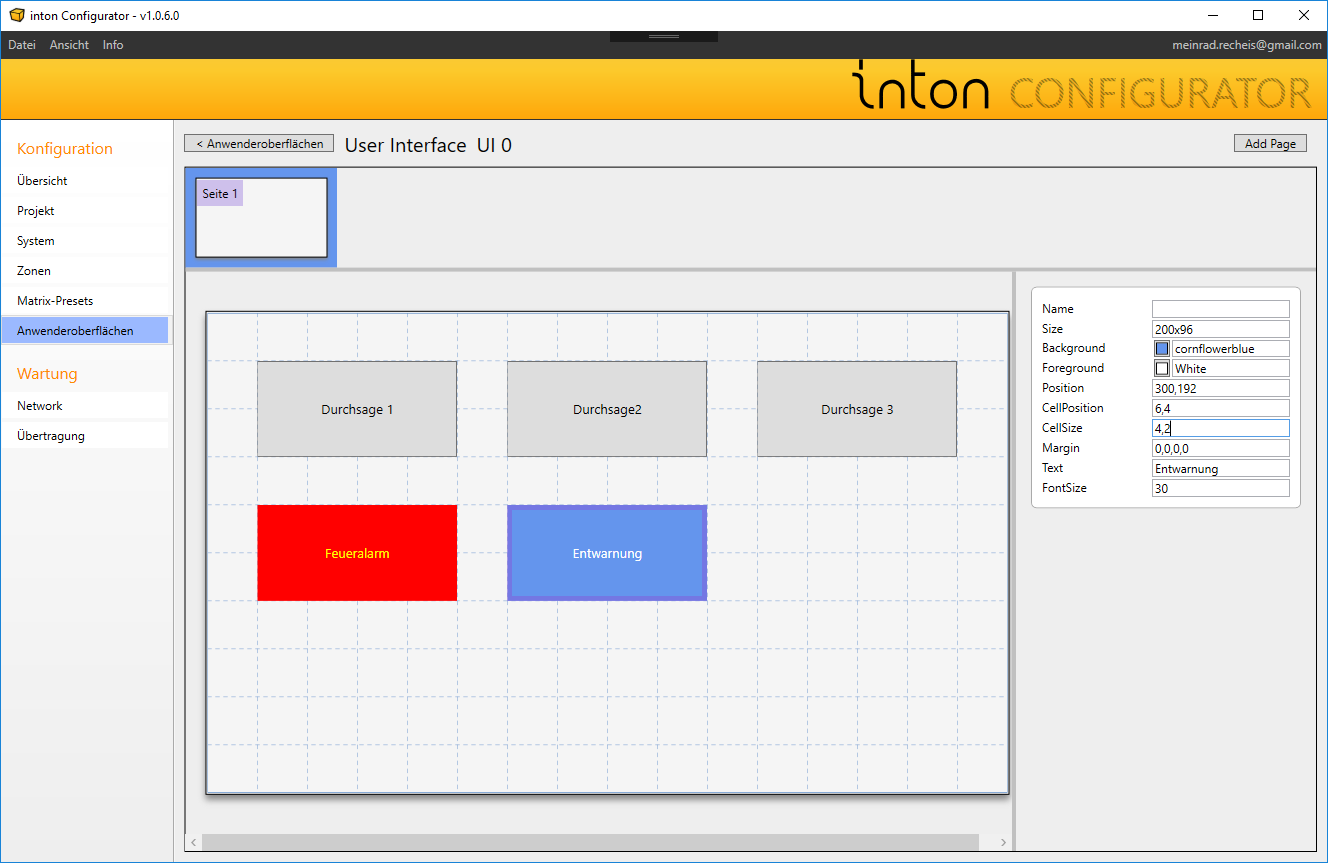The height and width of the screenshot is (863, 1328).
Task: Open the Network maintenance section
Action: [x=40, y=406]
